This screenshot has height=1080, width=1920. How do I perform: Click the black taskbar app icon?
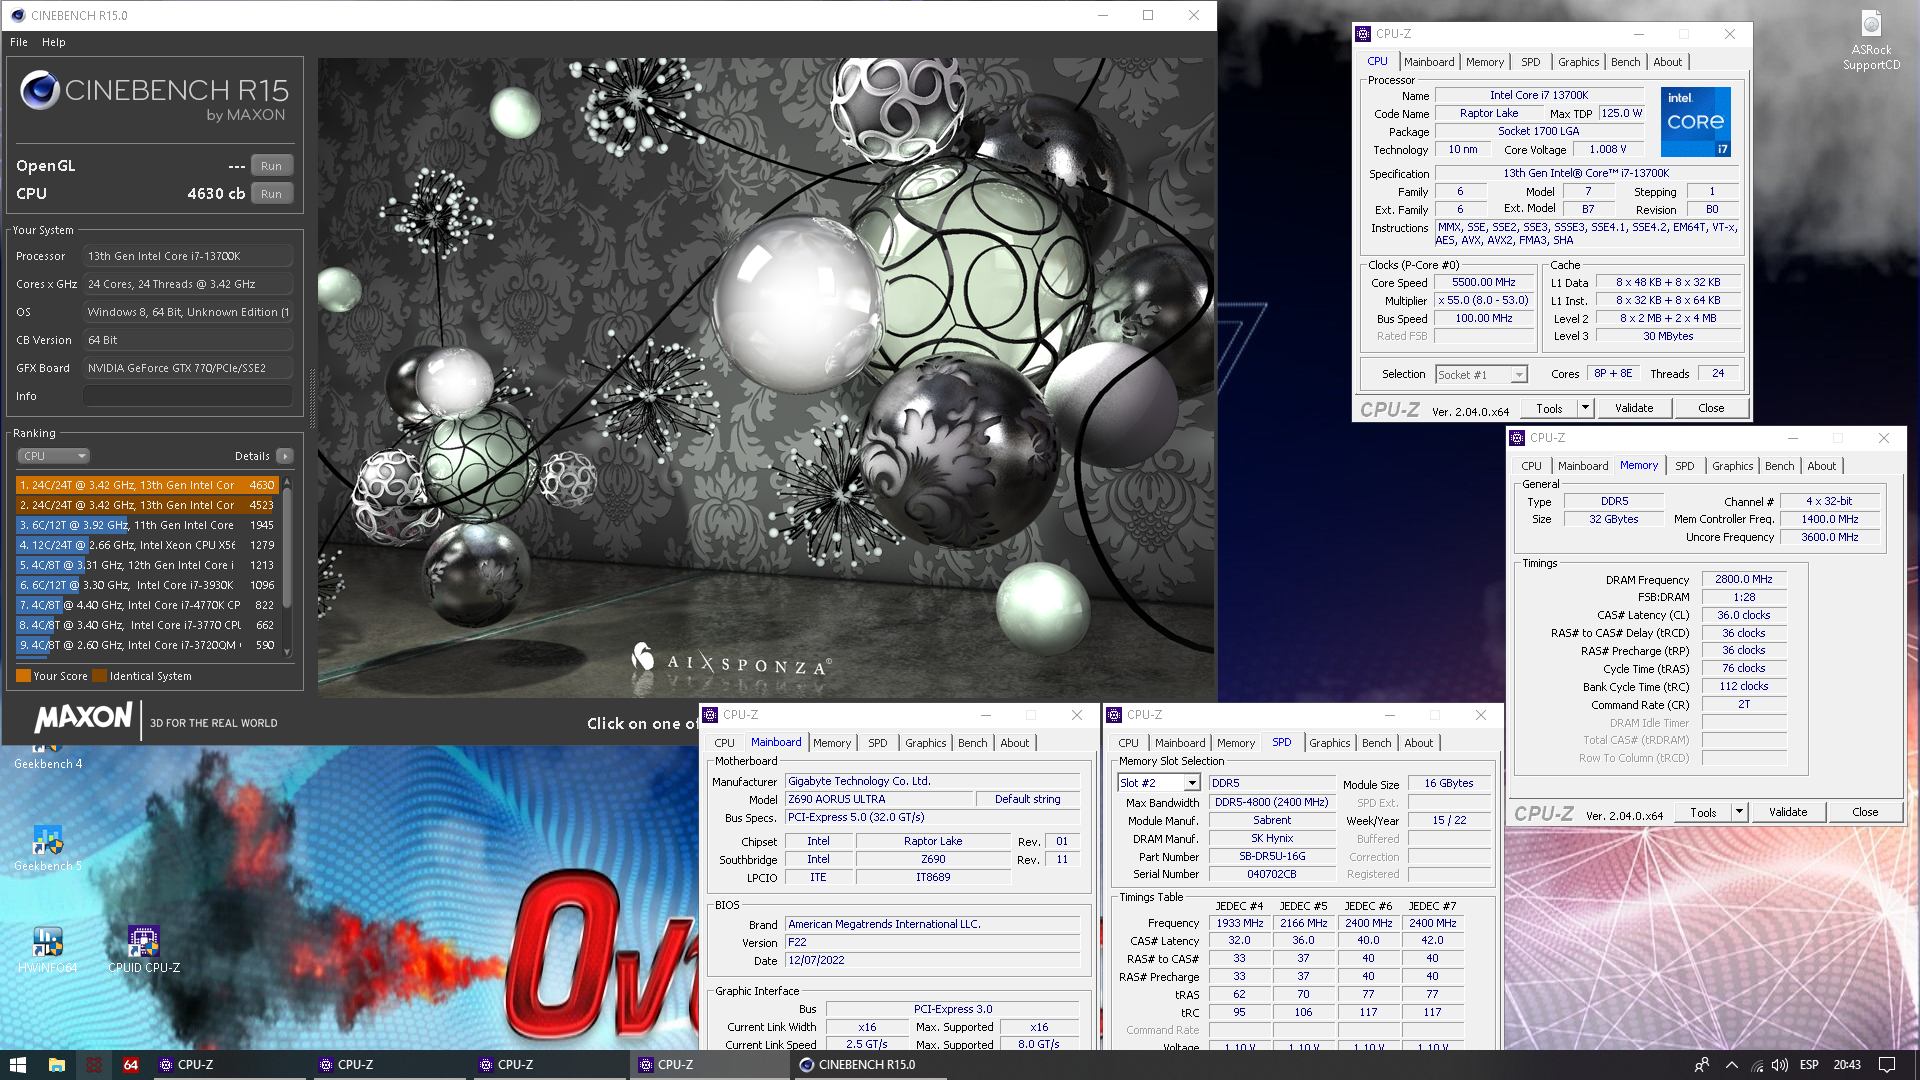(x=94, y=1065)
